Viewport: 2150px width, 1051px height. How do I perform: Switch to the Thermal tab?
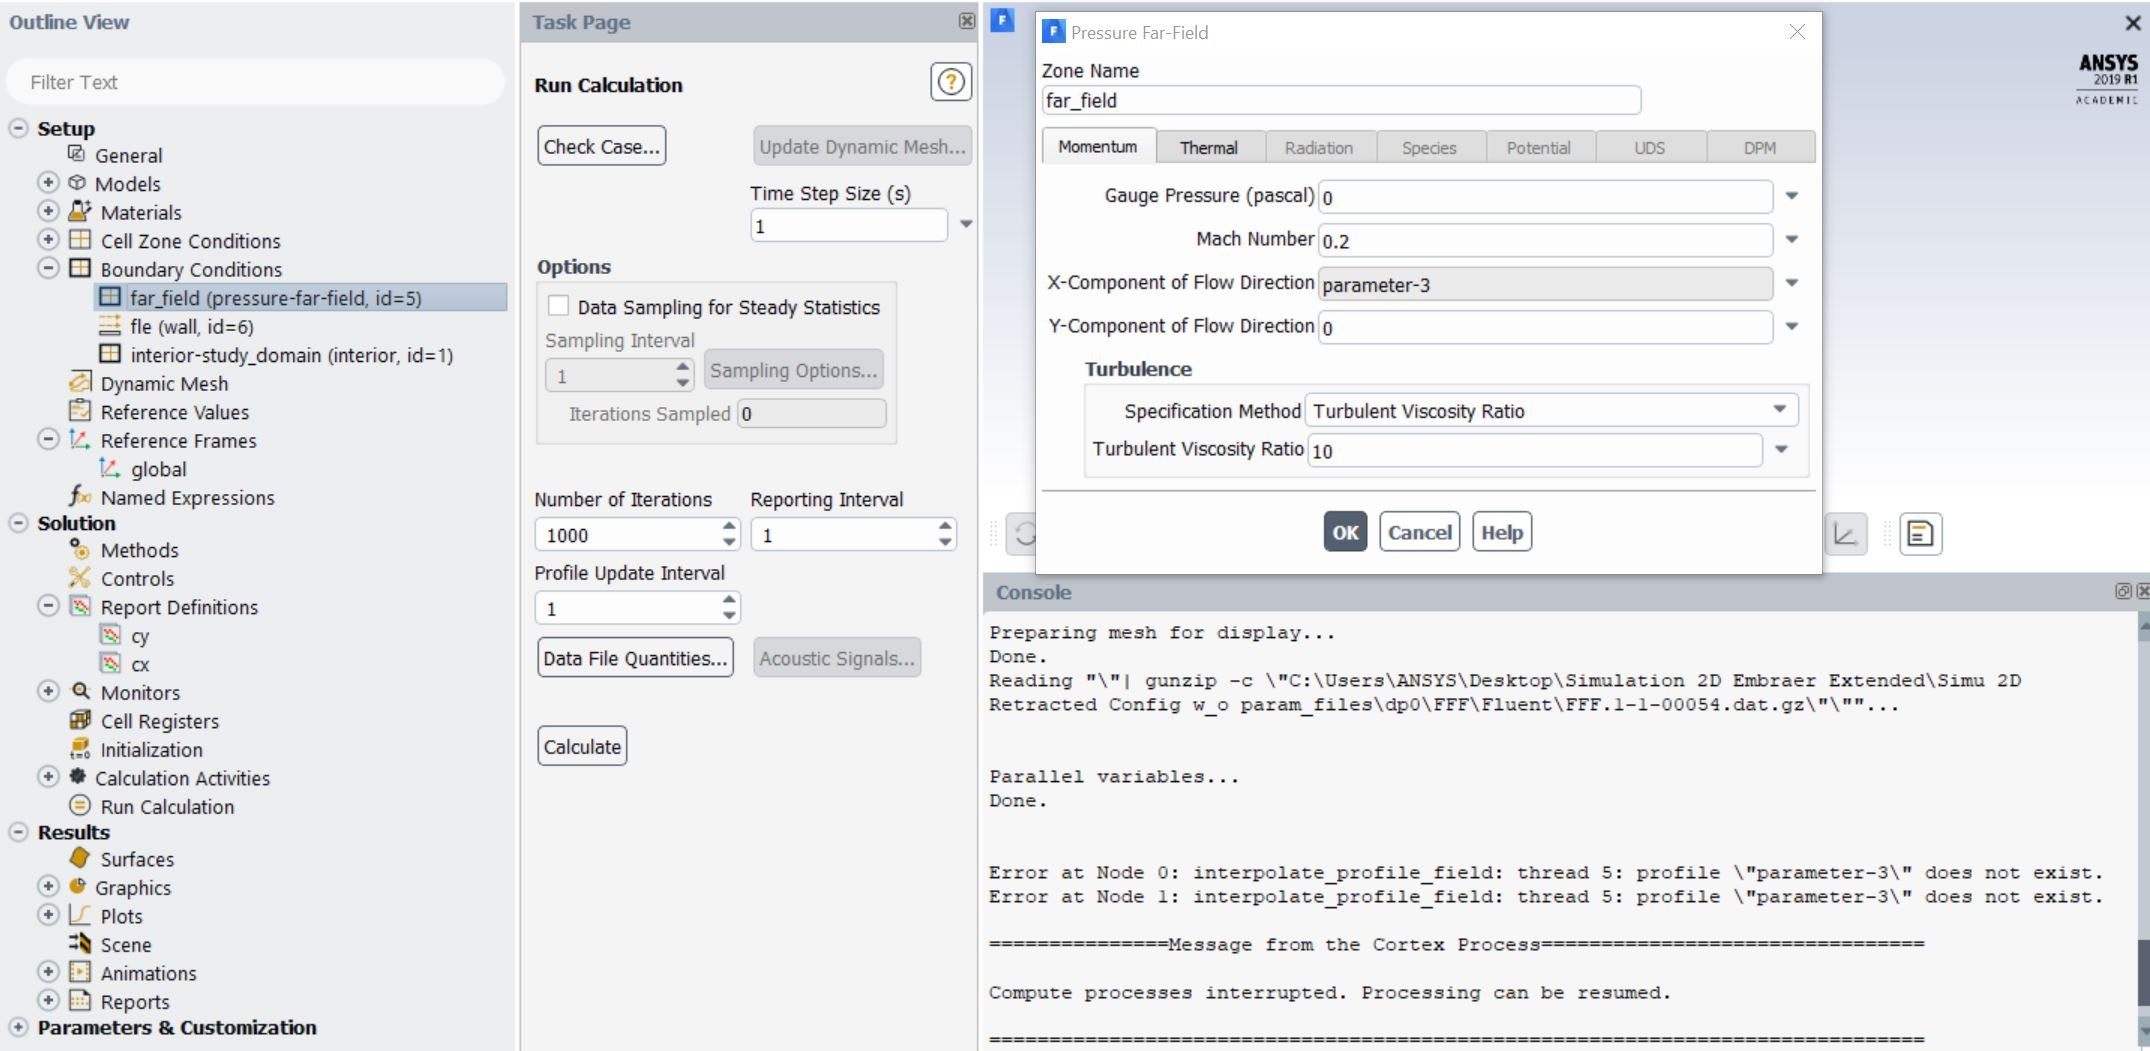[1208, 147]
